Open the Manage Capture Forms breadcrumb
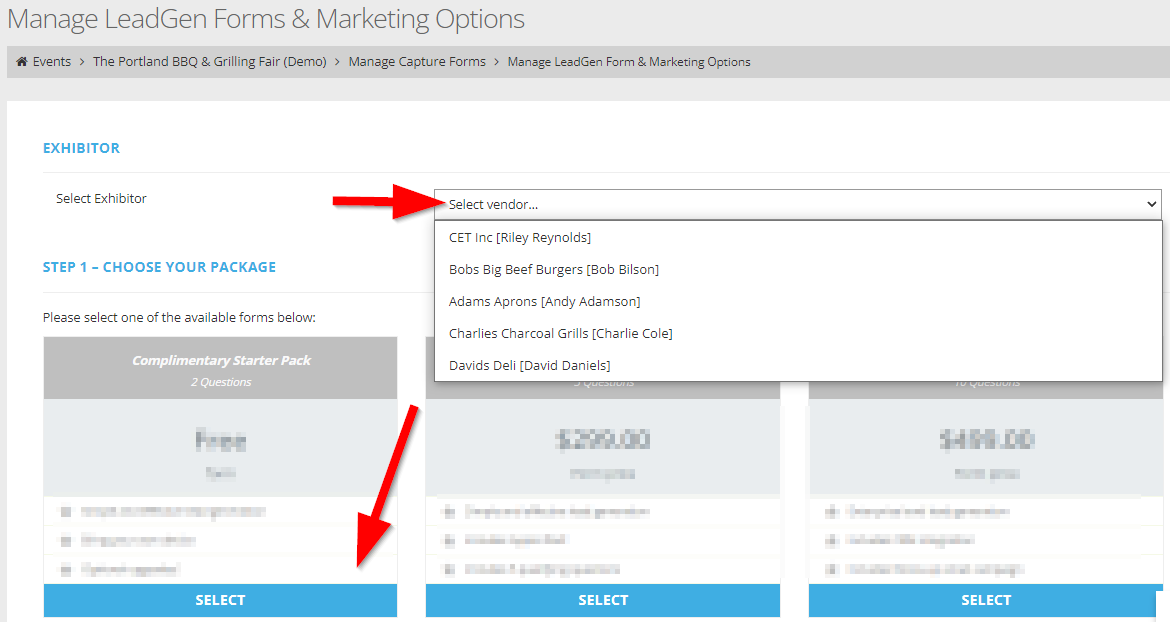The height and width of the screenshot is (622, 1170). pyautogui.click(x=417, y=62)
